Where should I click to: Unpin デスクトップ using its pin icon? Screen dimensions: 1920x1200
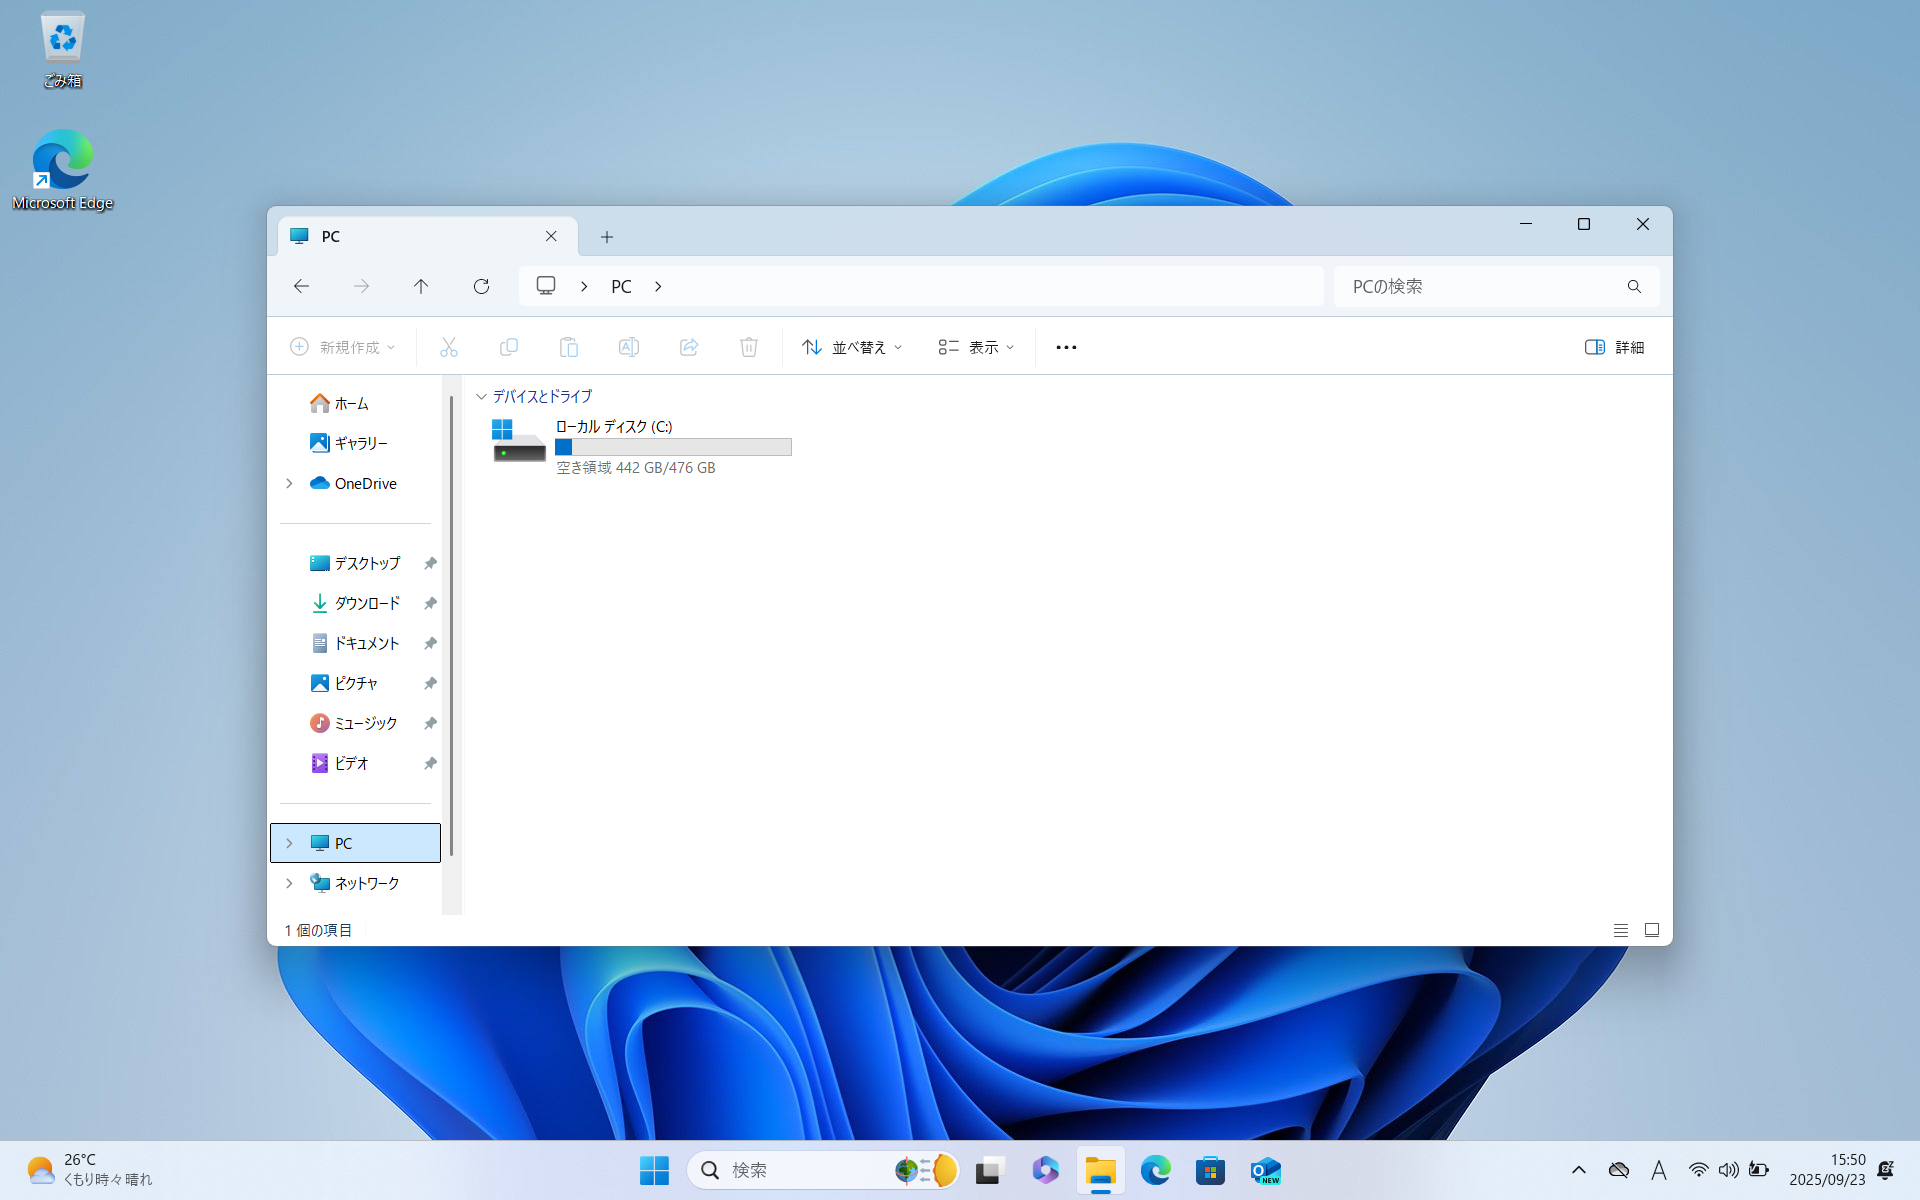pos(430,563)
